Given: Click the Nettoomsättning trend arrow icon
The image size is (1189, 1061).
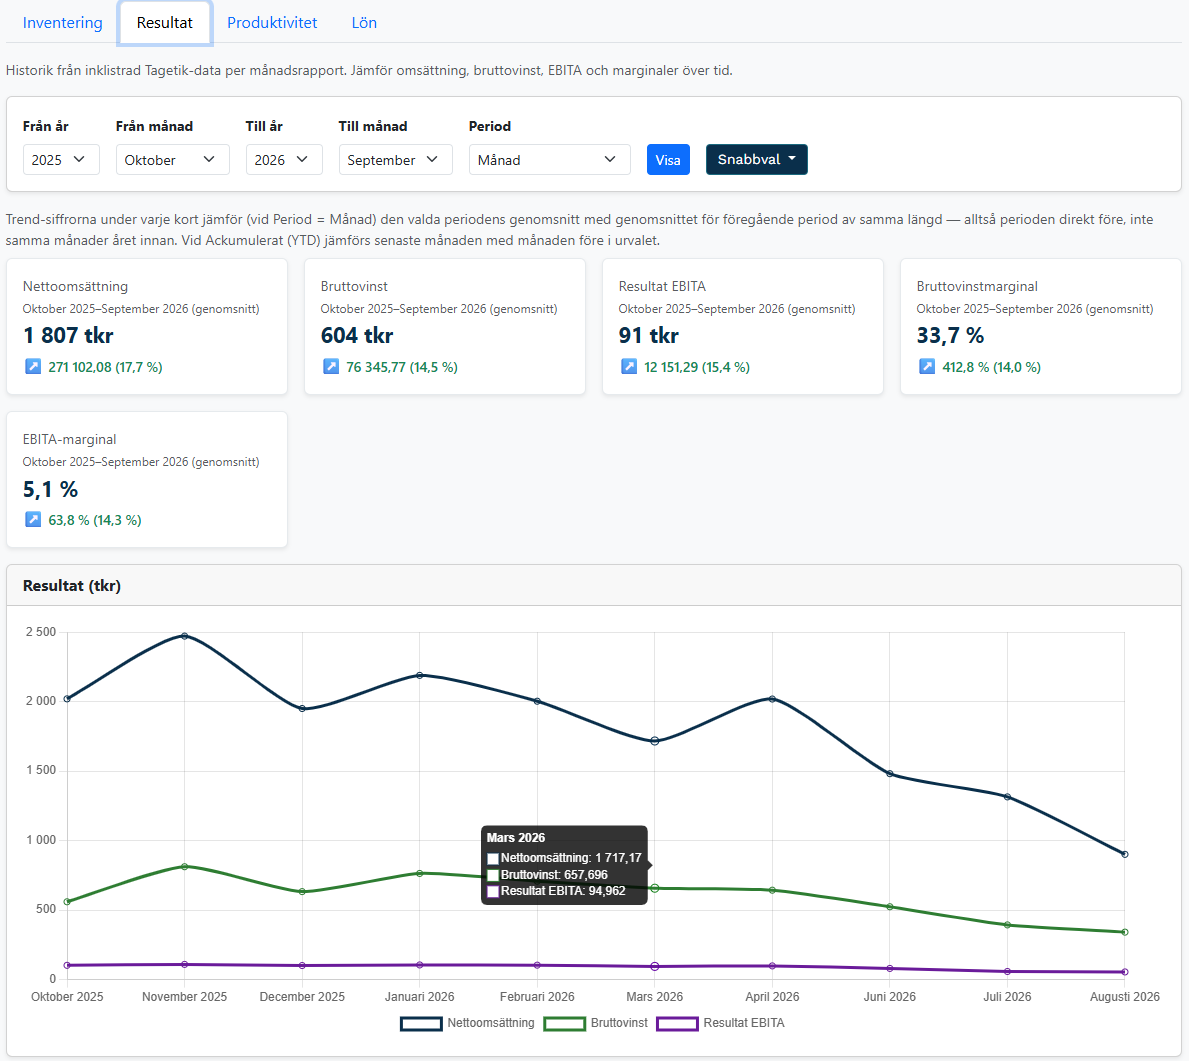Looking at the screenshot, I should [x=33, y=367].
